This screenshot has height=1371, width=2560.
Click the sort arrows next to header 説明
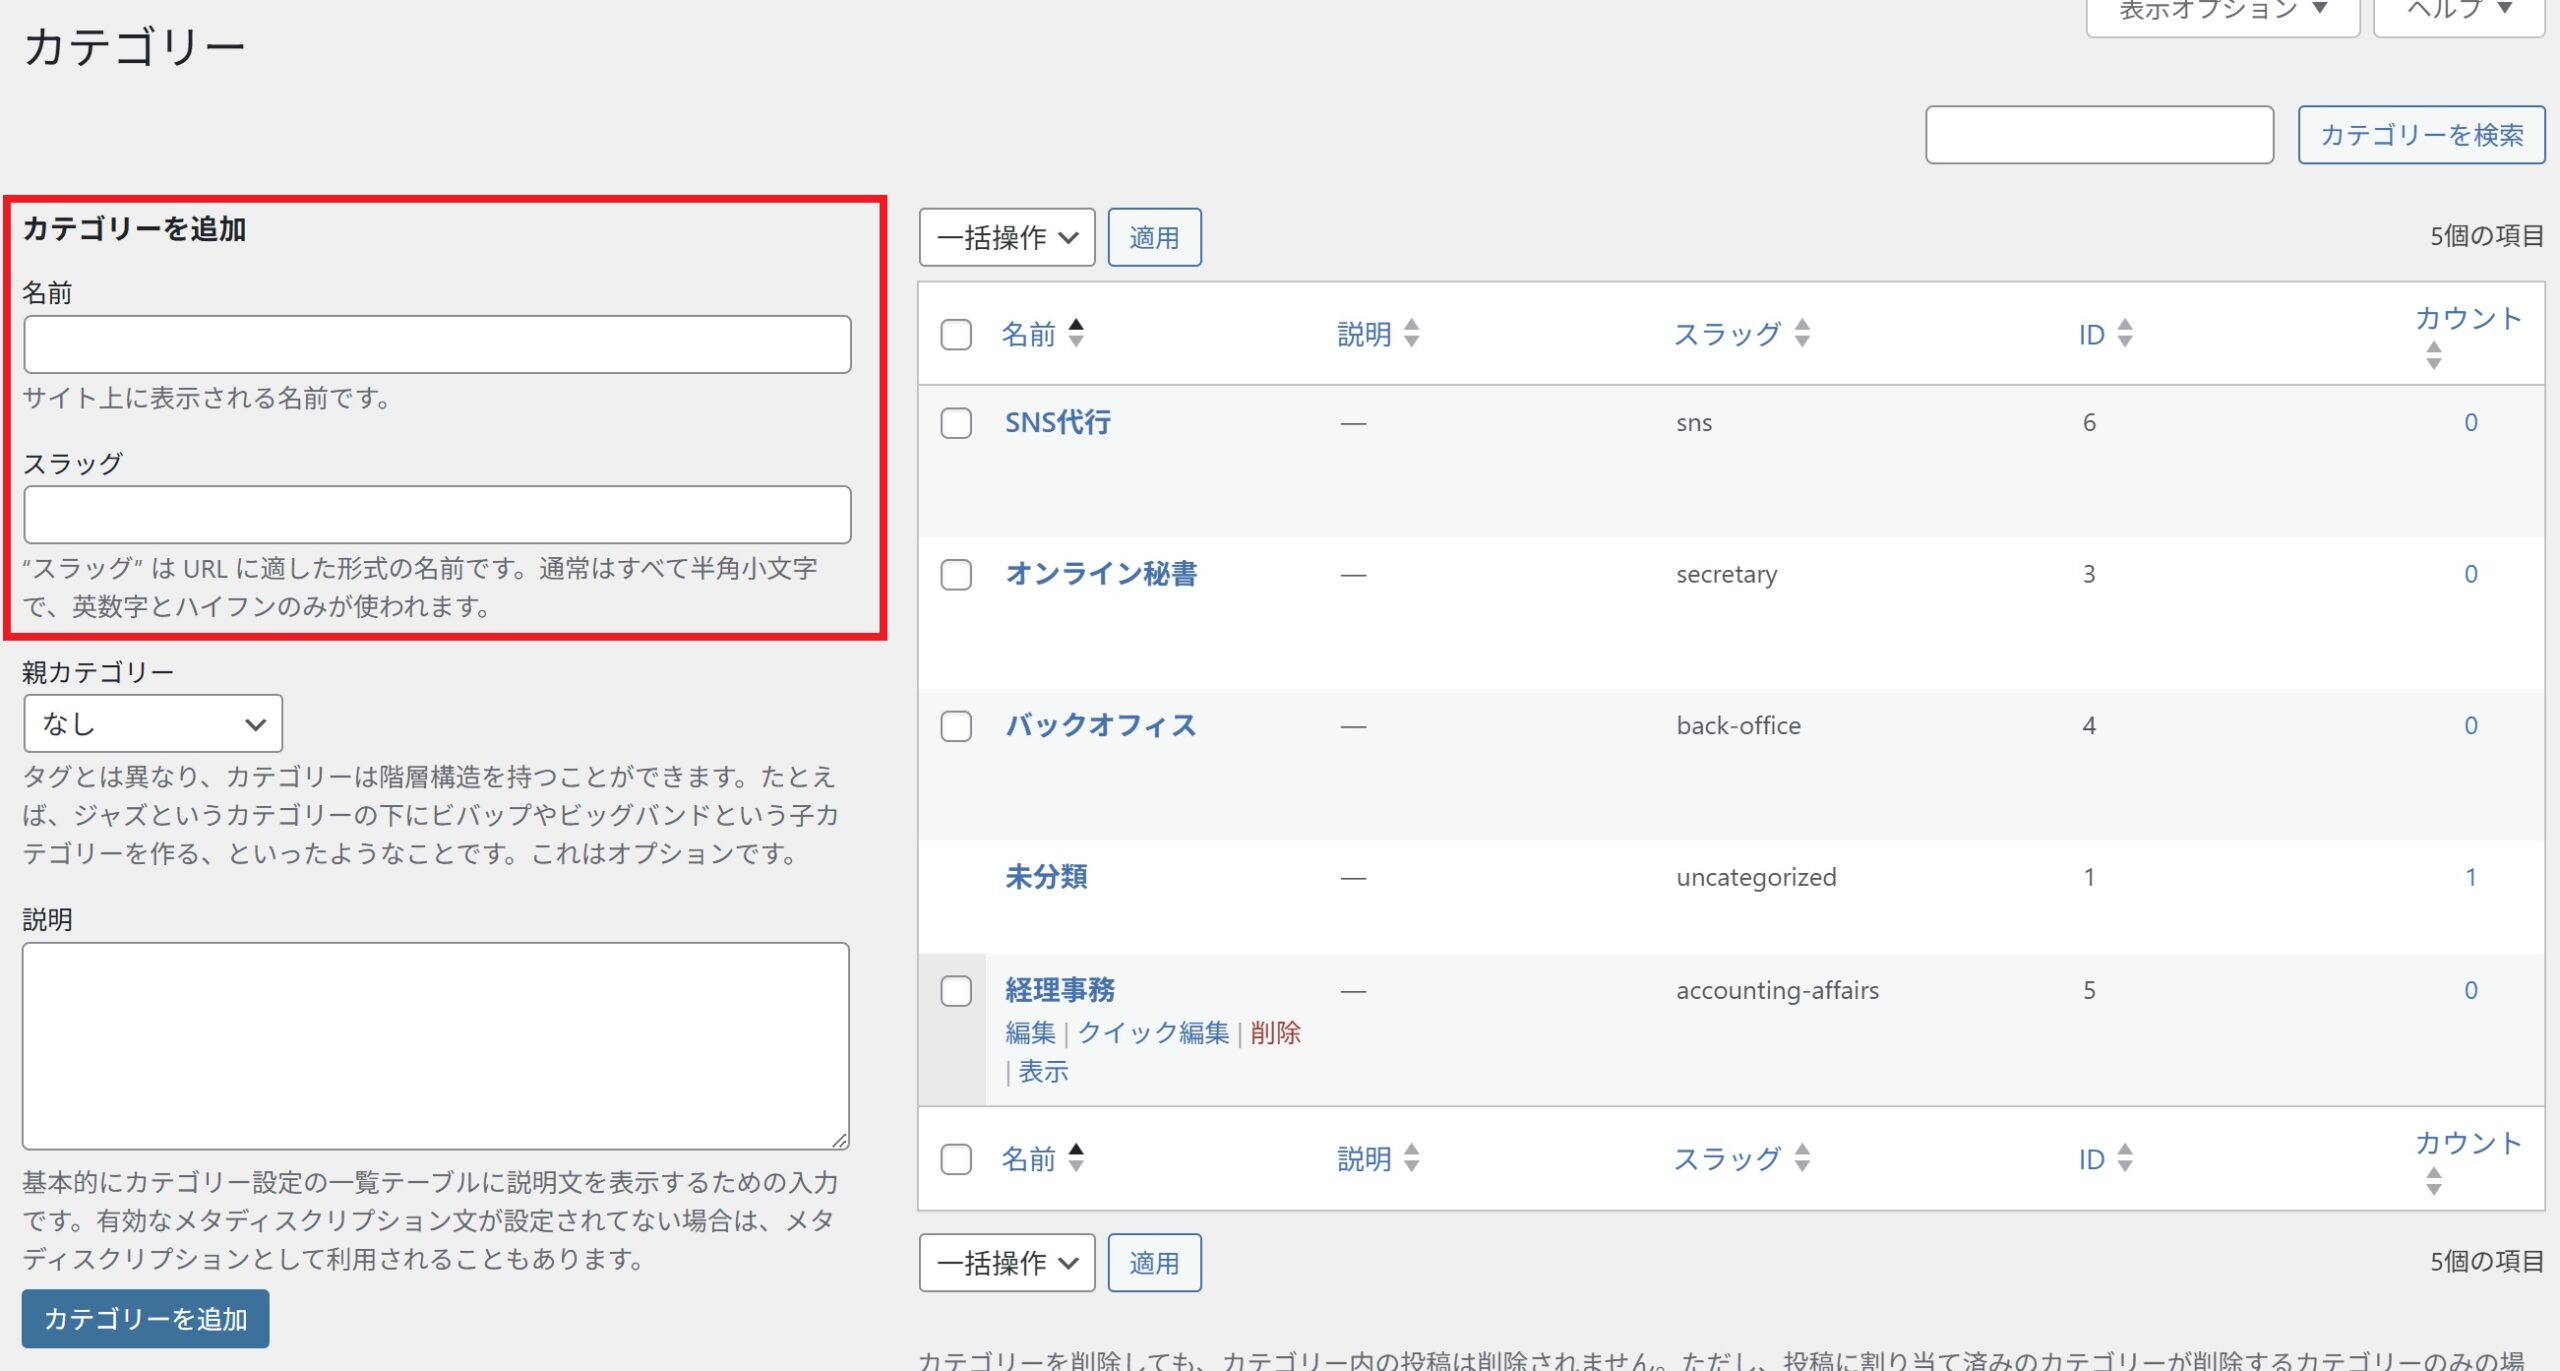[x=1411, y=333]
